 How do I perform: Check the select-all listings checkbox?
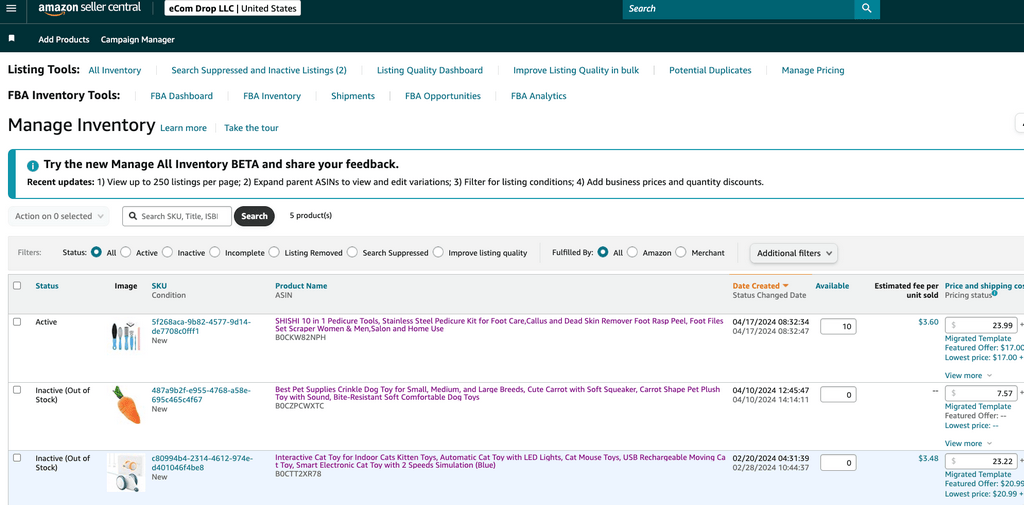[x=17, y=286]
